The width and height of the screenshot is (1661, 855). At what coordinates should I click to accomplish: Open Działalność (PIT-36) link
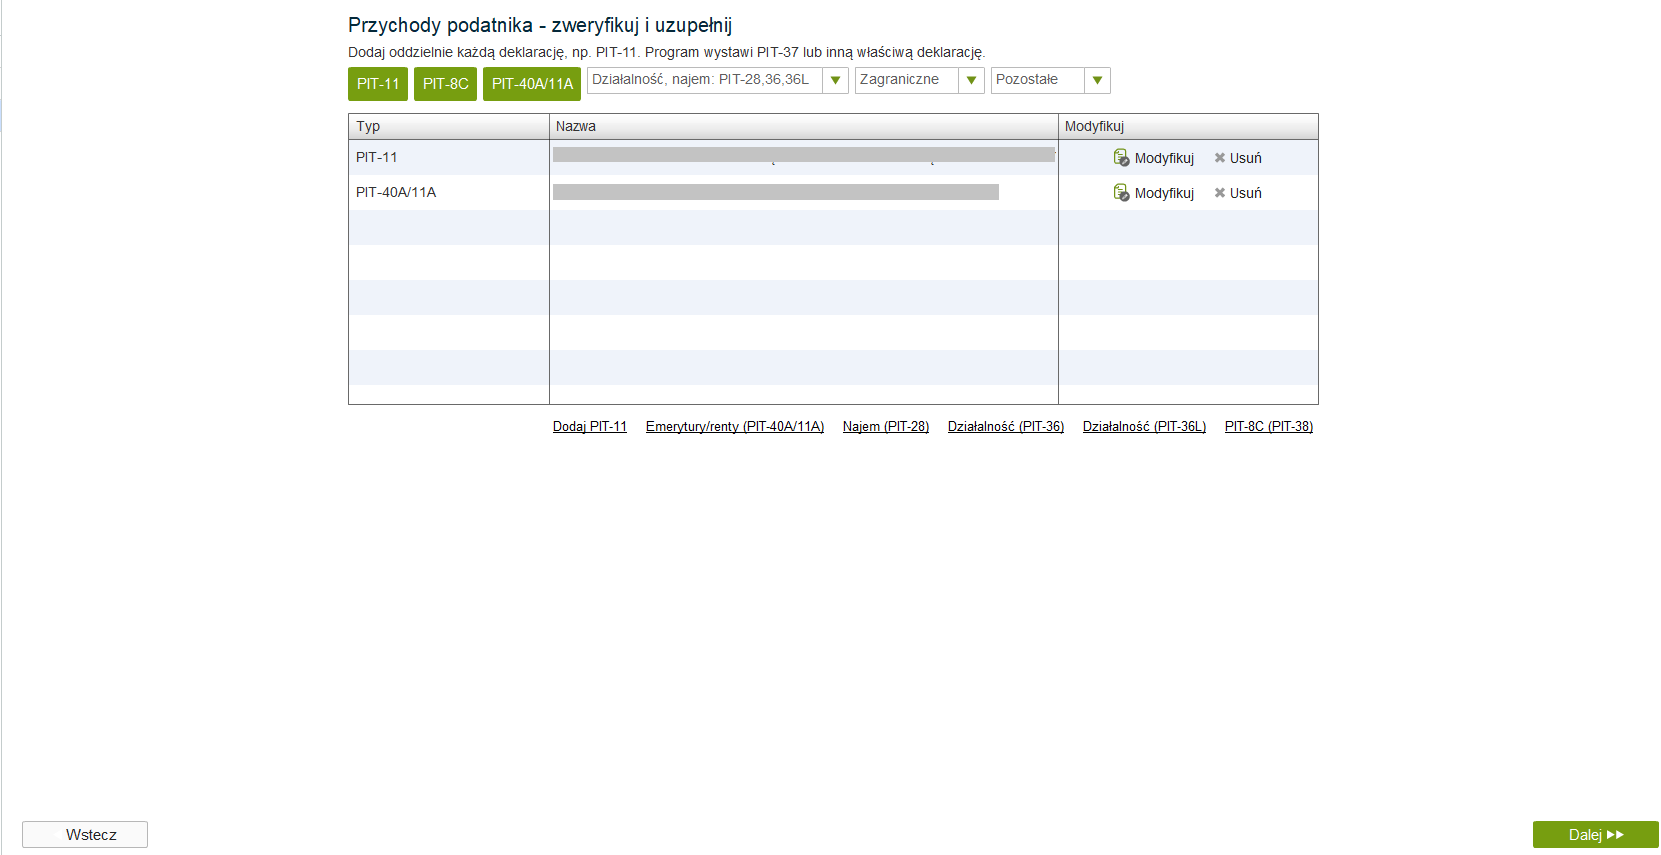[x=1006, y=427]
